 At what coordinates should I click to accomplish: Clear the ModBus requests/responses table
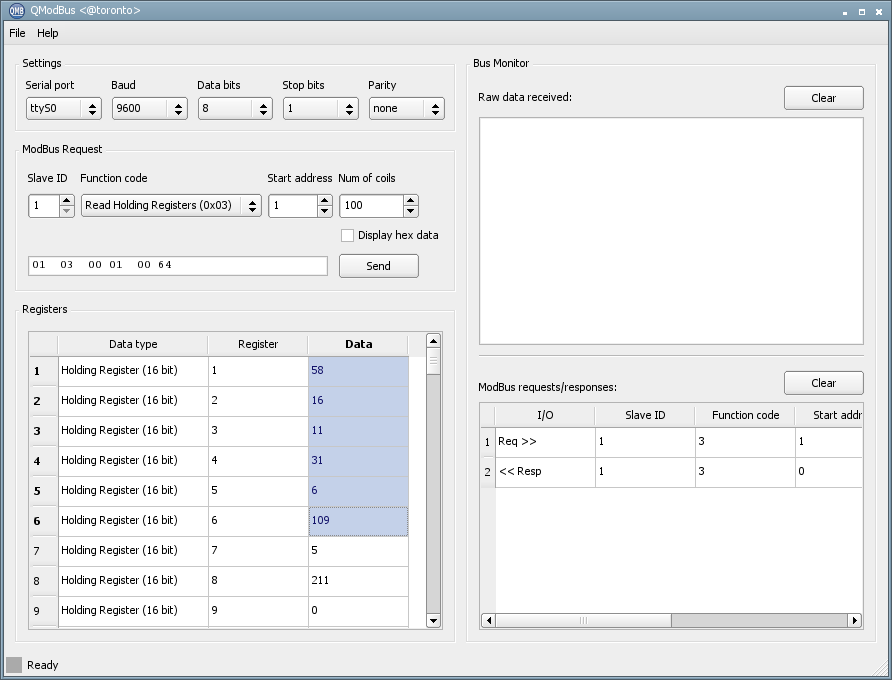click(824, 383)
